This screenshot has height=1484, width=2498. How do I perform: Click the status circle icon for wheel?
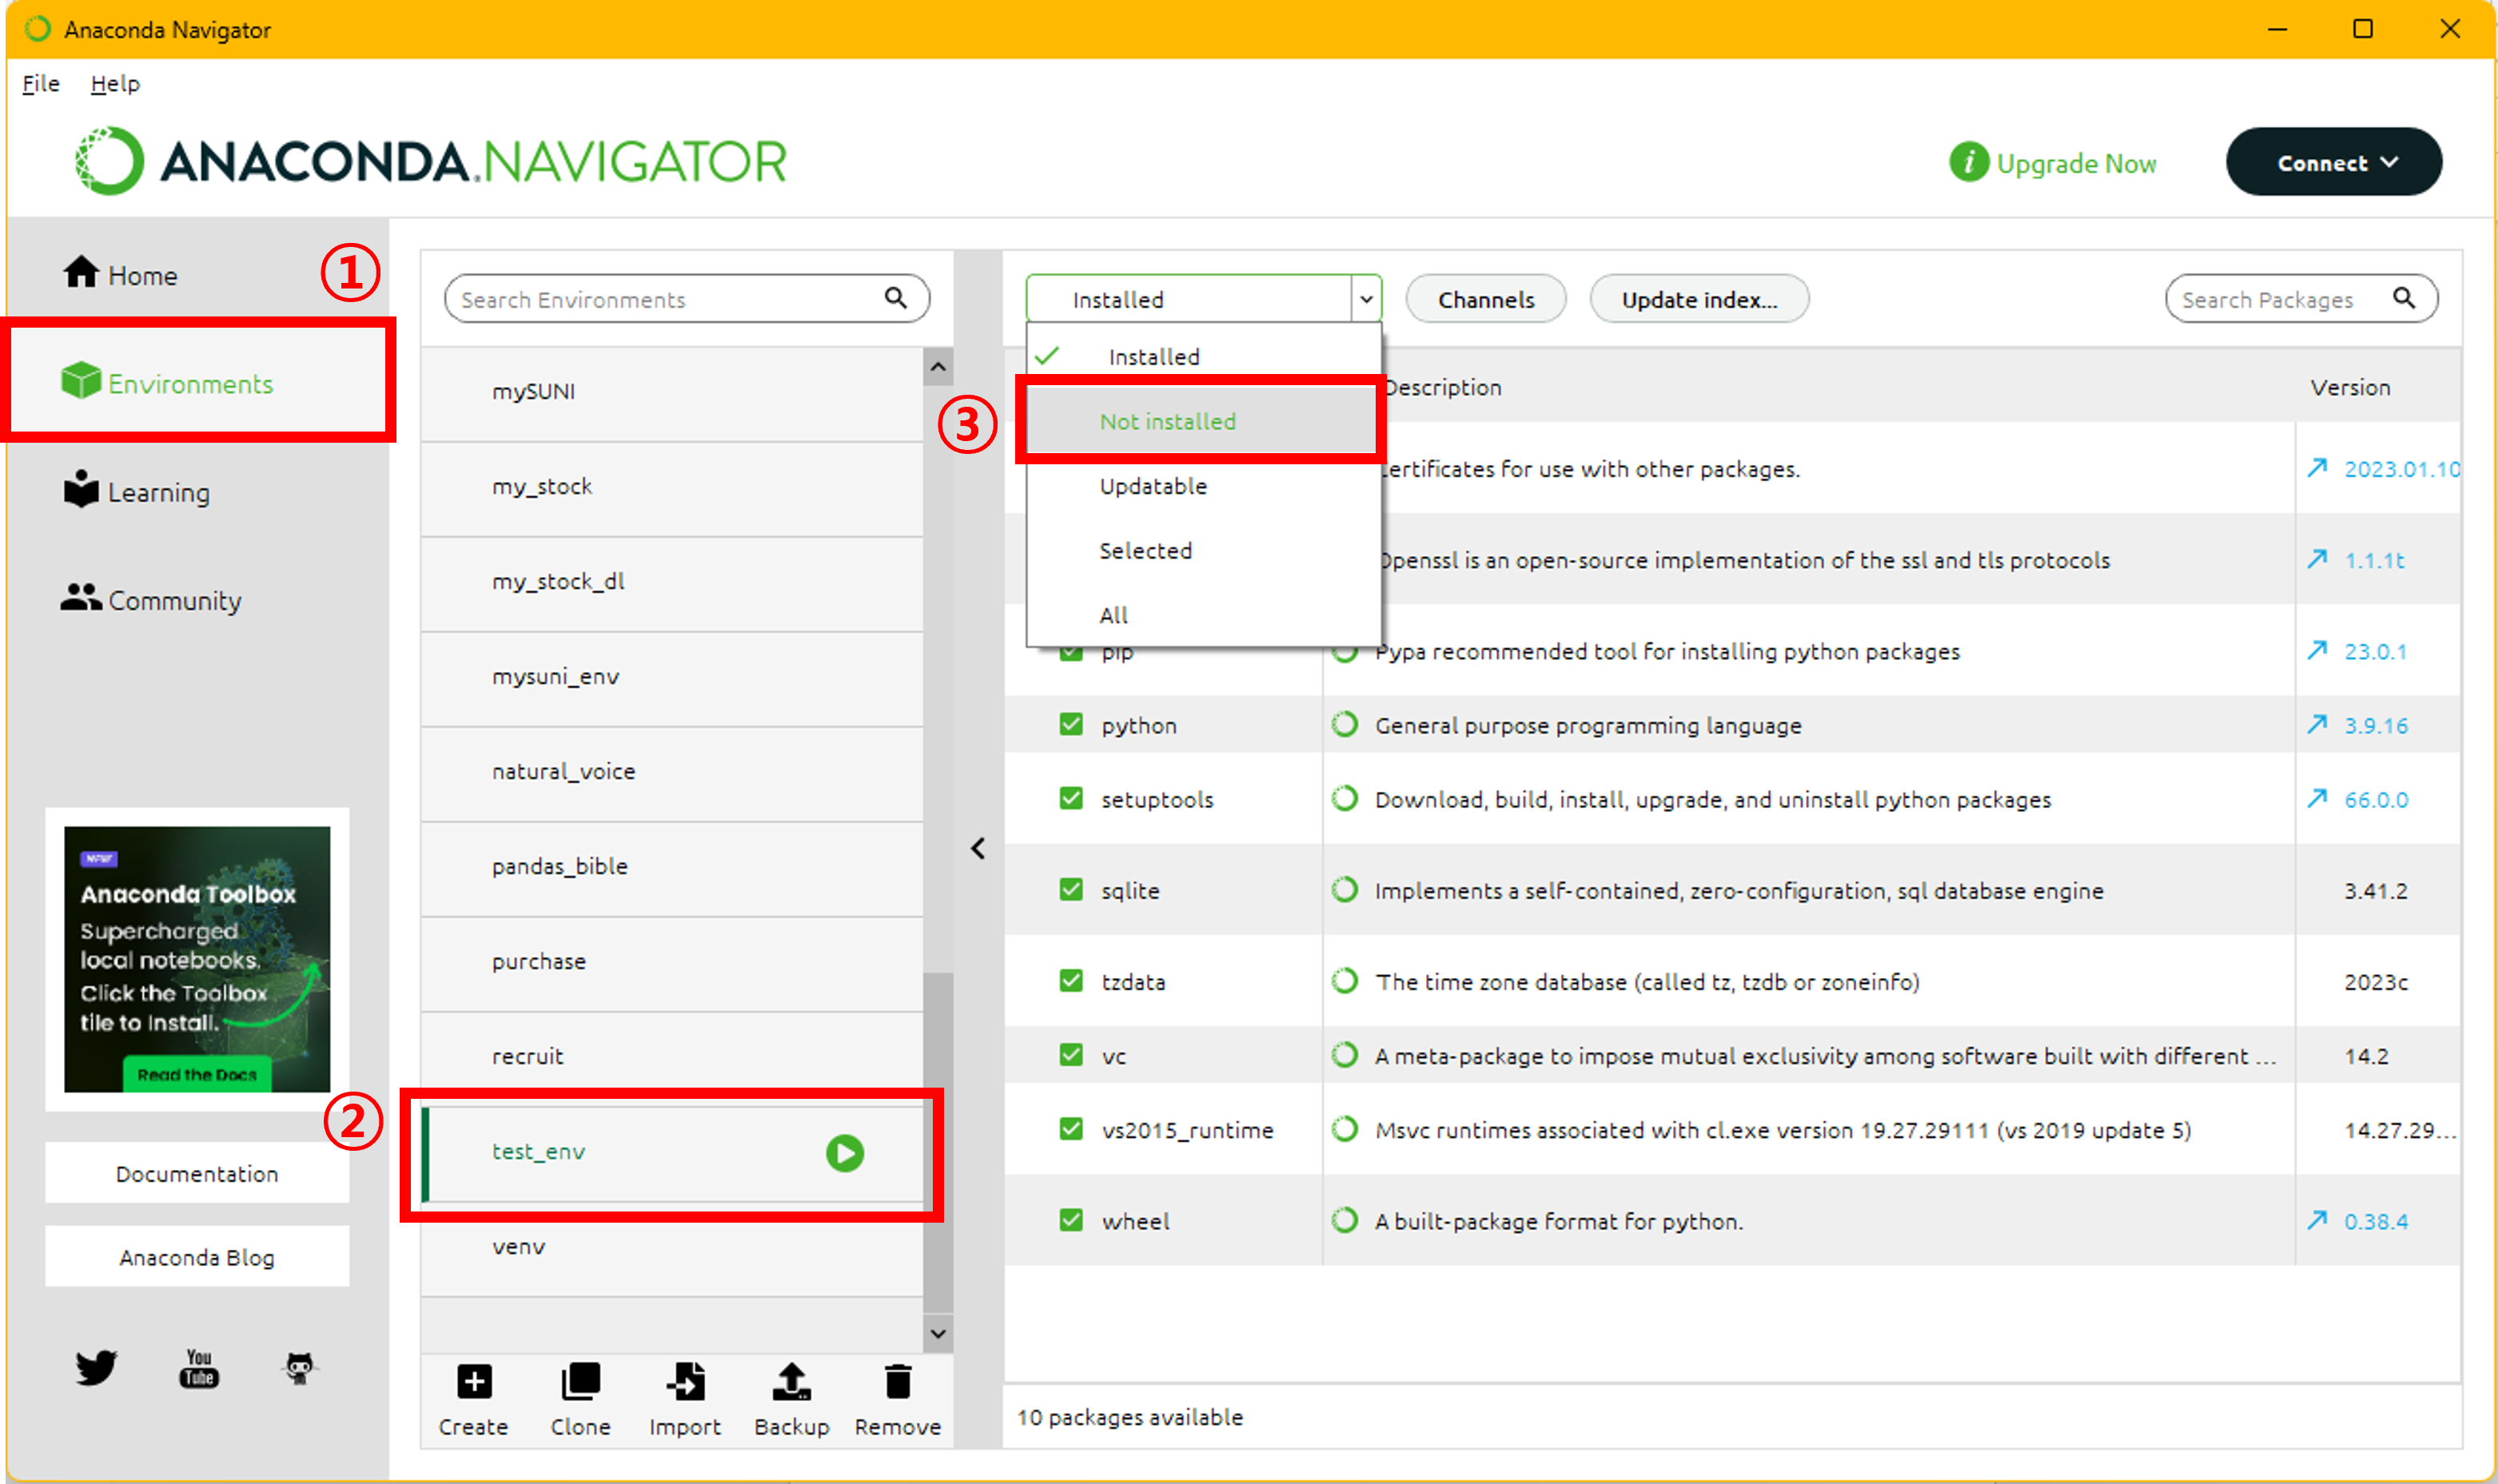[x=1345, y=1220]
